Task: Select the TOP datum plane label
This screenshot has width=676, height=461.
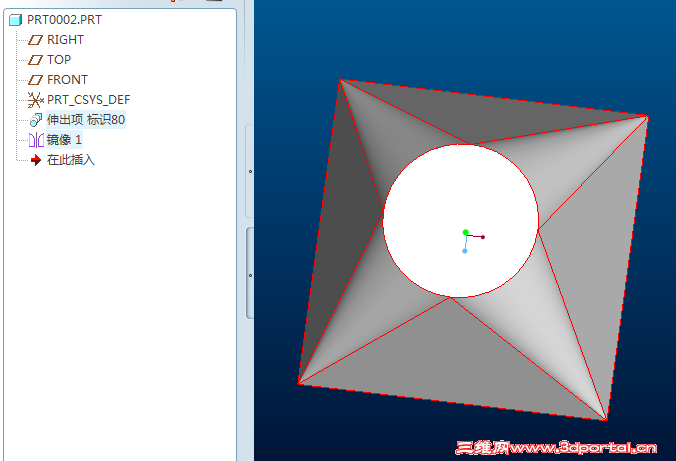Action: coord(59,60)
